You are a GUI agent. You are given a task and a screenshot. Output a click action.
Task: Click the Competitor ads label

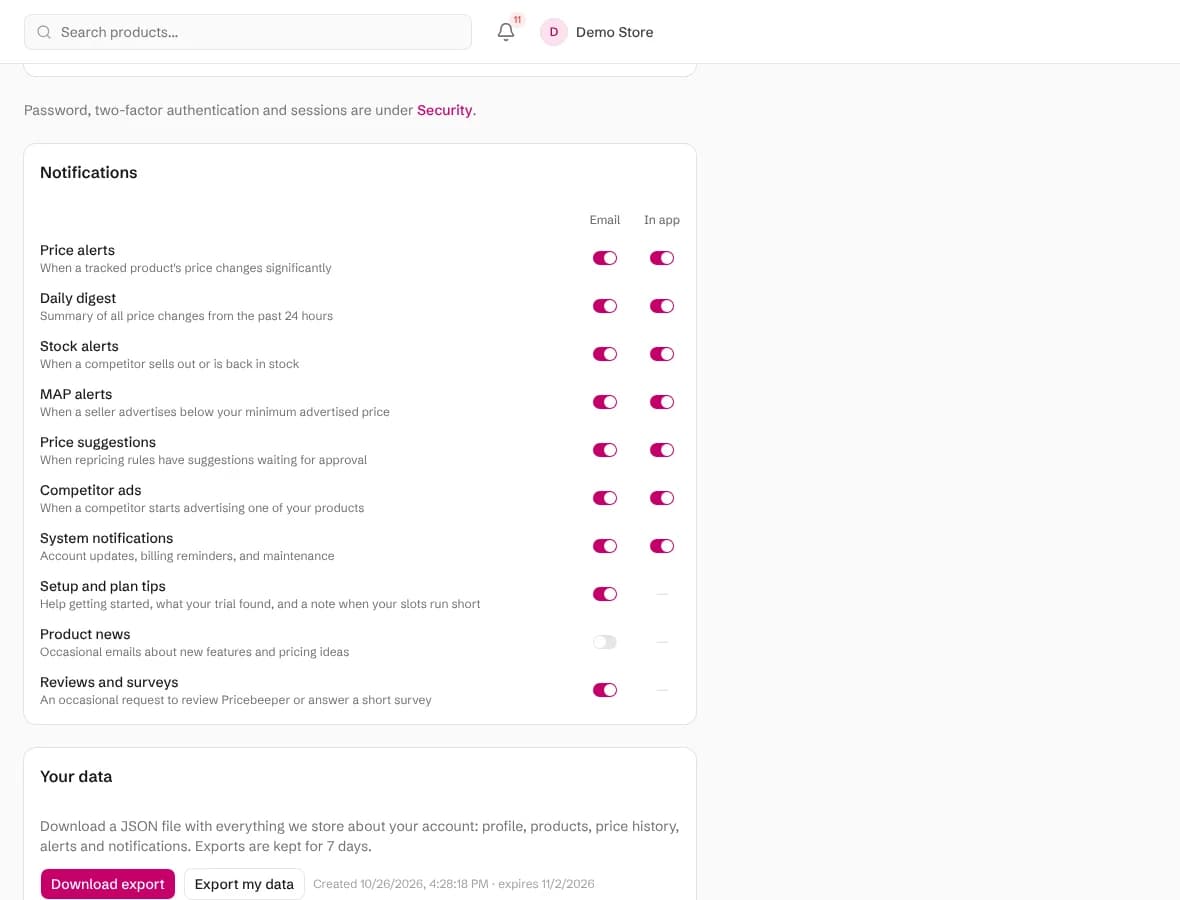[90, 491]
